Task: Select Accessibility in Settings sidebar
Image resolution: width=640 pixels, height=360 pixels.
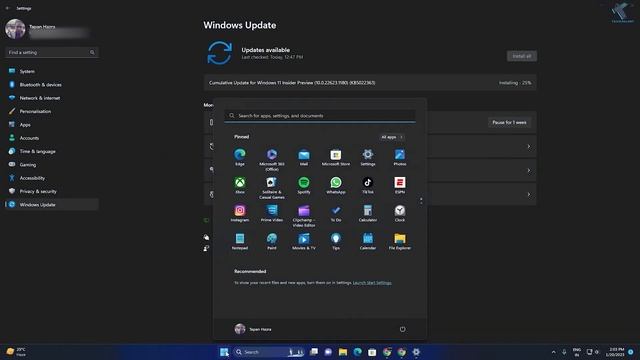Action: (51, 178)
